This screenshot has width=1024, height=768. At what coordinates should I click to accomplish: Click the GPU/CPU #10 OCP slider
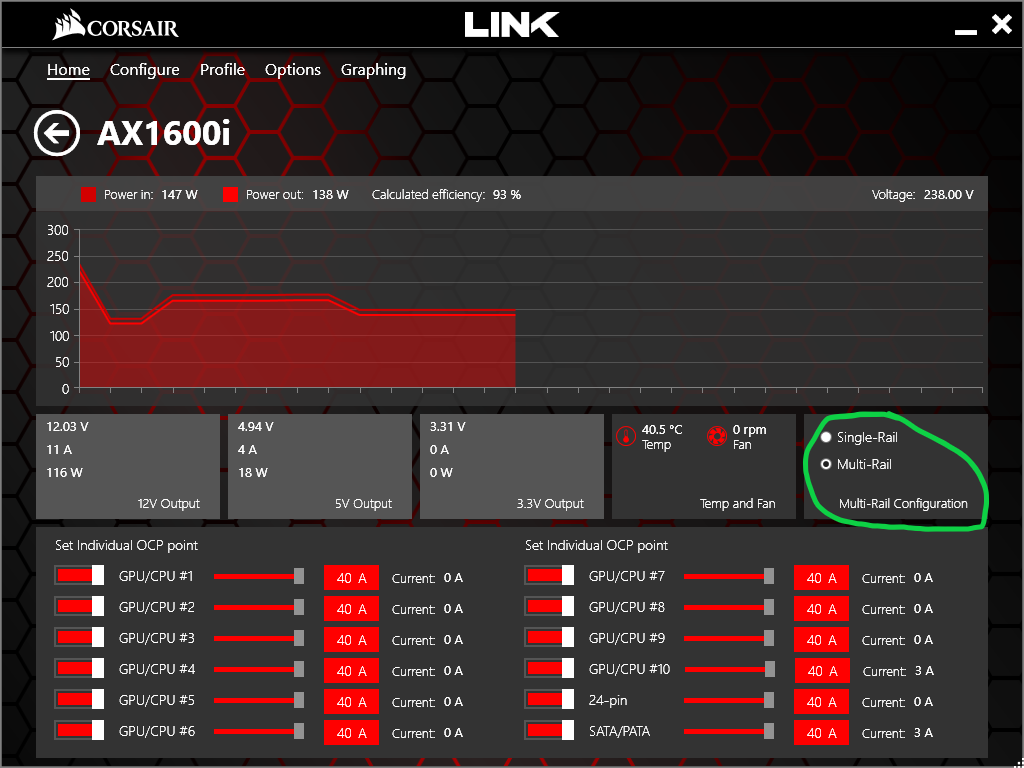click(x=729, y=669)
